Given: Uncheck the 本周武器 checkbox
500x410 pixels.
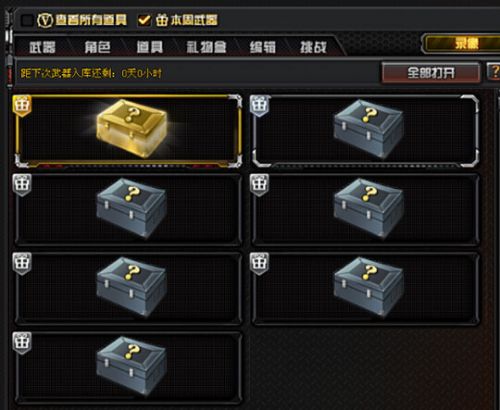Looking at the screenshot, I should 144,20.
